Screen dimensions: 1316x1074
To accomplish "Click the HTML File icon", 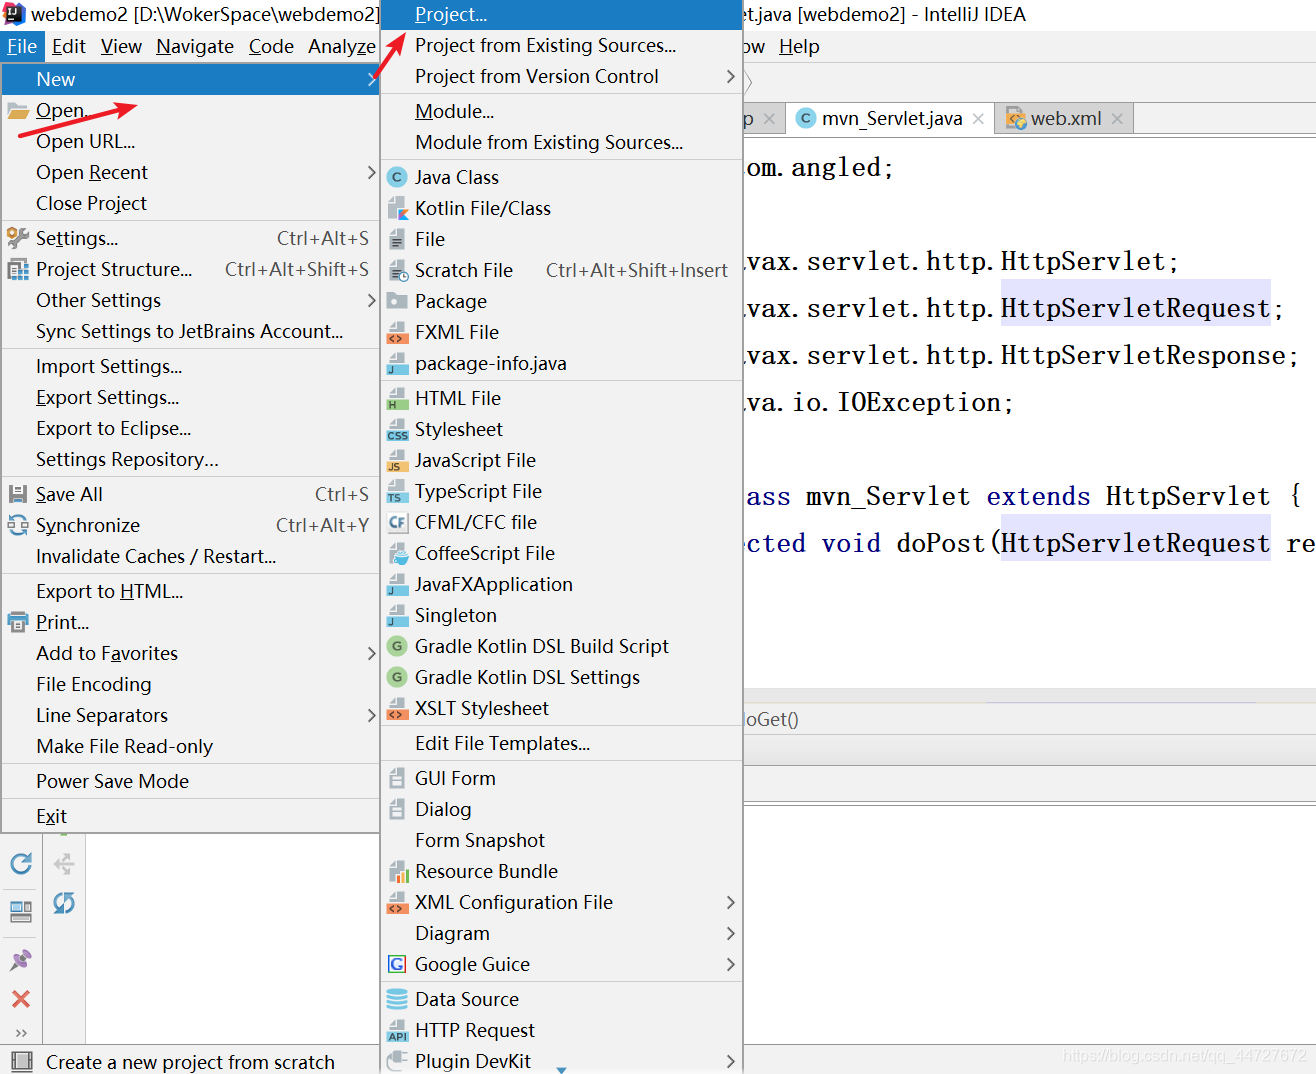I will [397, 398].
